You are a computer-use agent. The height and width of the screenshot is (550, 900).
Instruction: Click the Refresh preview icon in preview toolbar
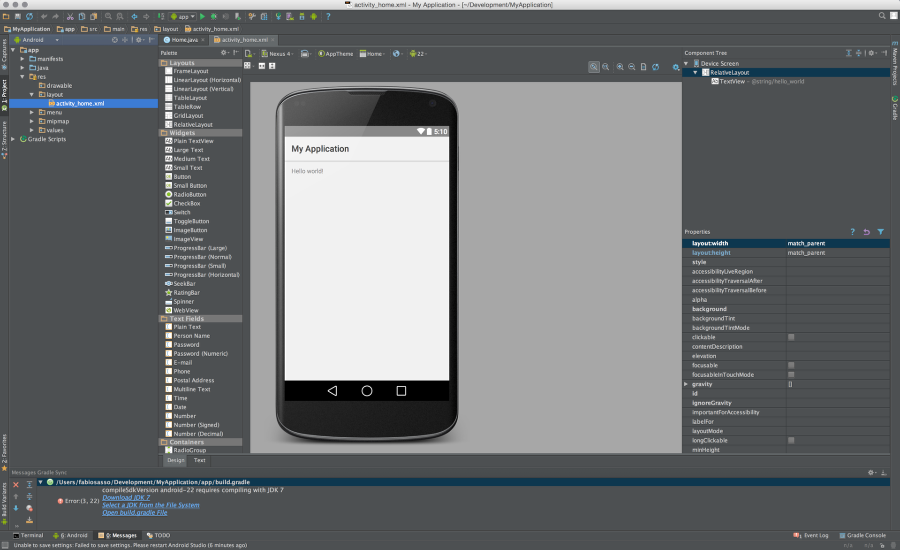tap(655, 67)
